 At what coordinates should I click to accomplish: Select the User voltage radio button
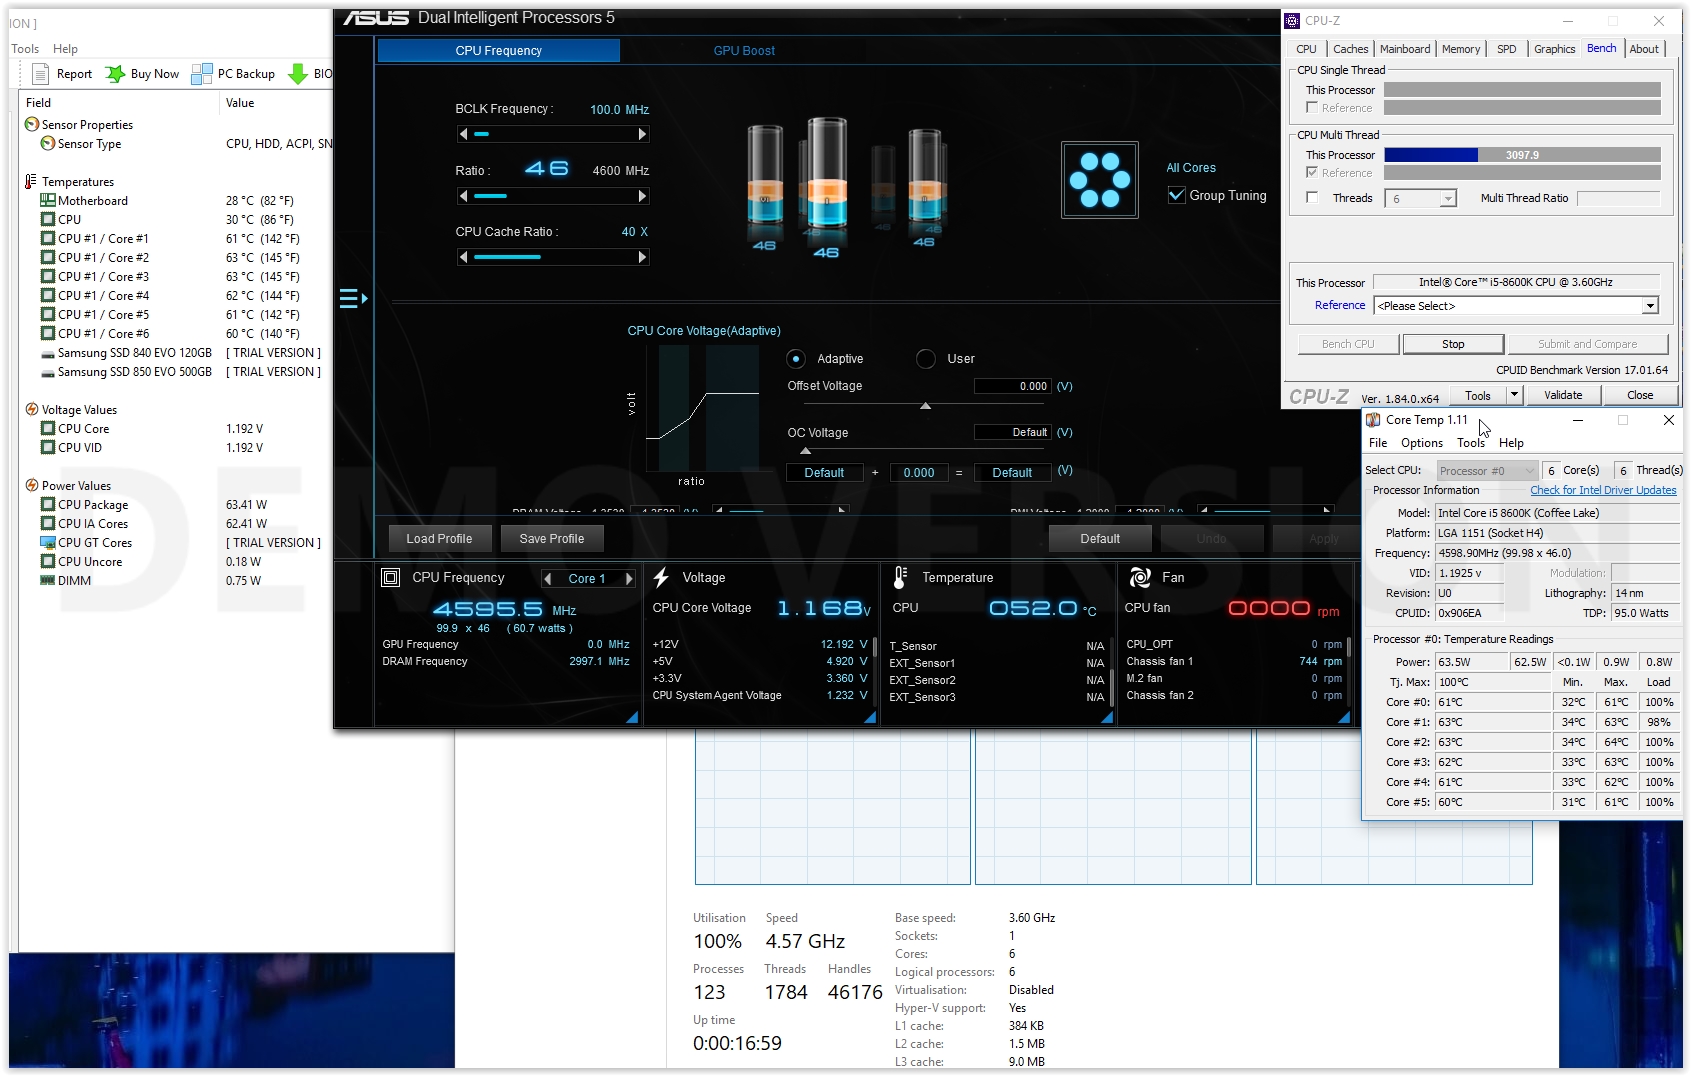tap(926, 359)
